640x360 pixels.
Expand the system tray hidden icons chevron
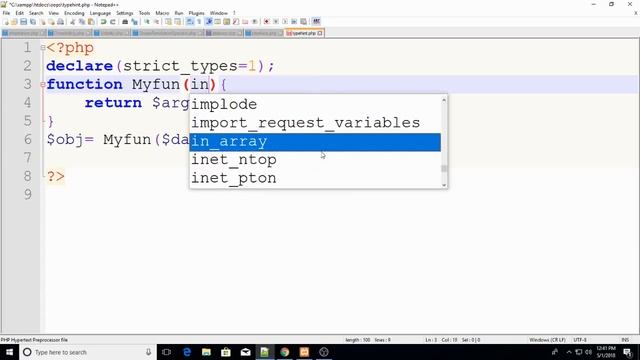coord(569,352)
